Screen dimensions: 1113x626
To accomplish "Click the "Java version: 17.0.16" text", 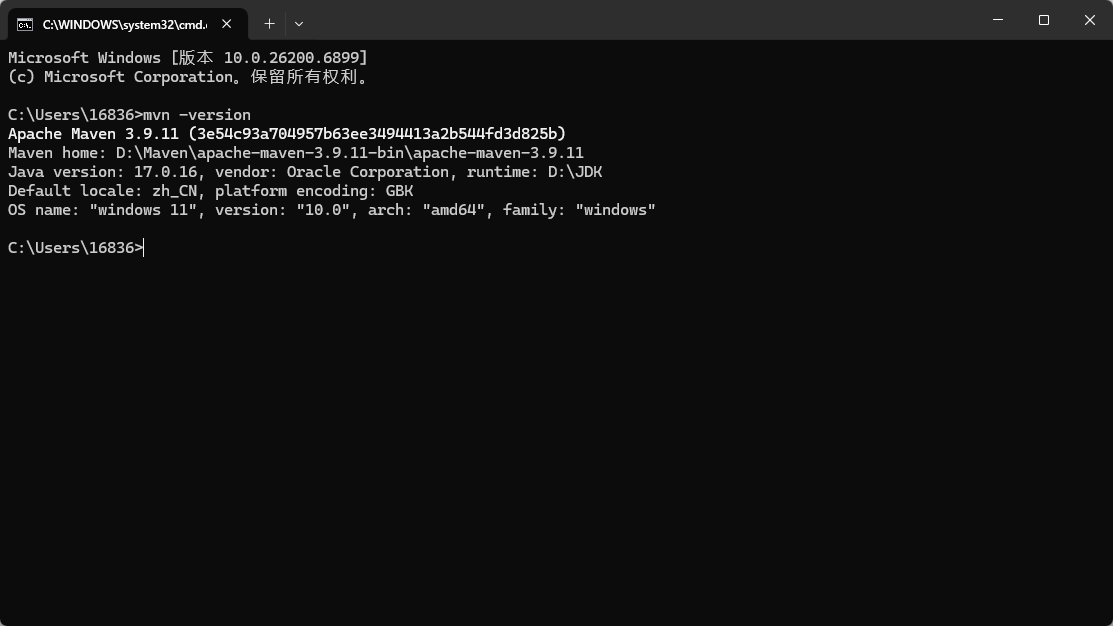I will click(90, 172).
